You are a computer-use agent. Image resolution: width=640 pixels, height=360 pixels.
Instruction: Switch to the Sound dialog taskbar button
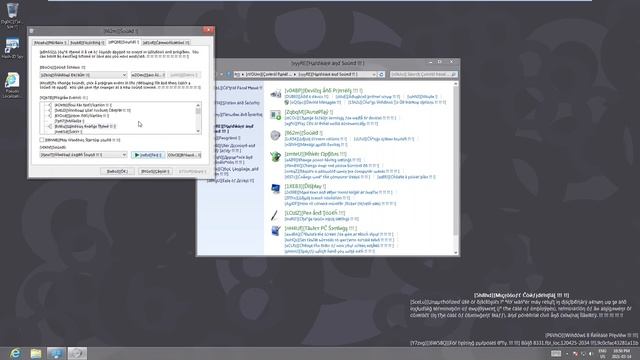(77, 353)
